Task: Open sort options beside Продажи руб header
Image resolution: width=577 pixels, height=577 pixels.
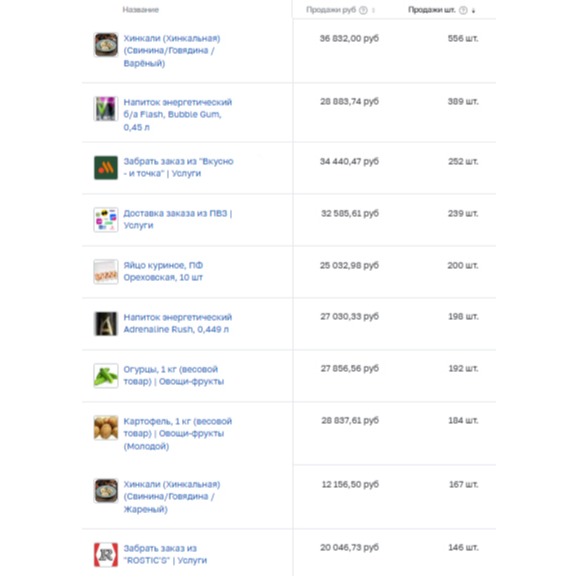Action: pyautogui.click(x=374, y=10)
